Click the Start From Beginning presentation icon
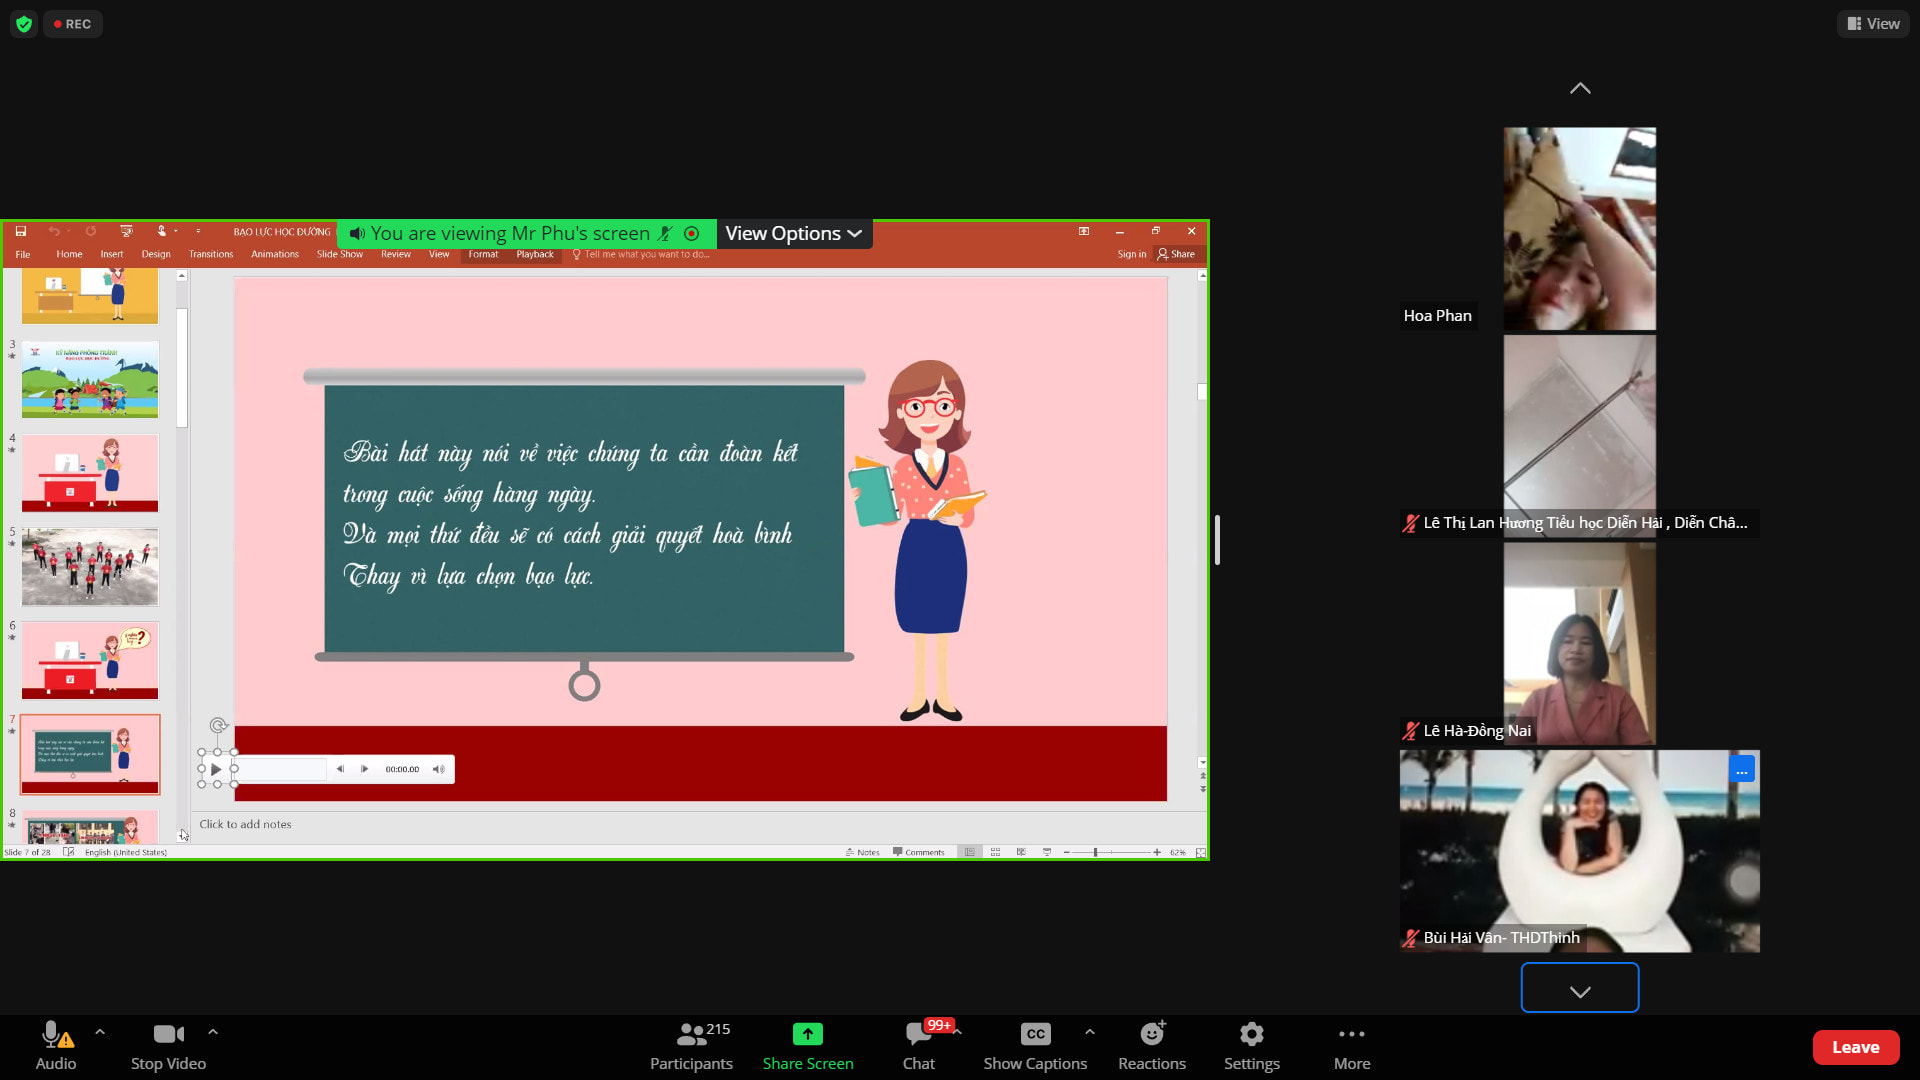The width and height of the screenshot is (1920, 1080). [126, 231]
